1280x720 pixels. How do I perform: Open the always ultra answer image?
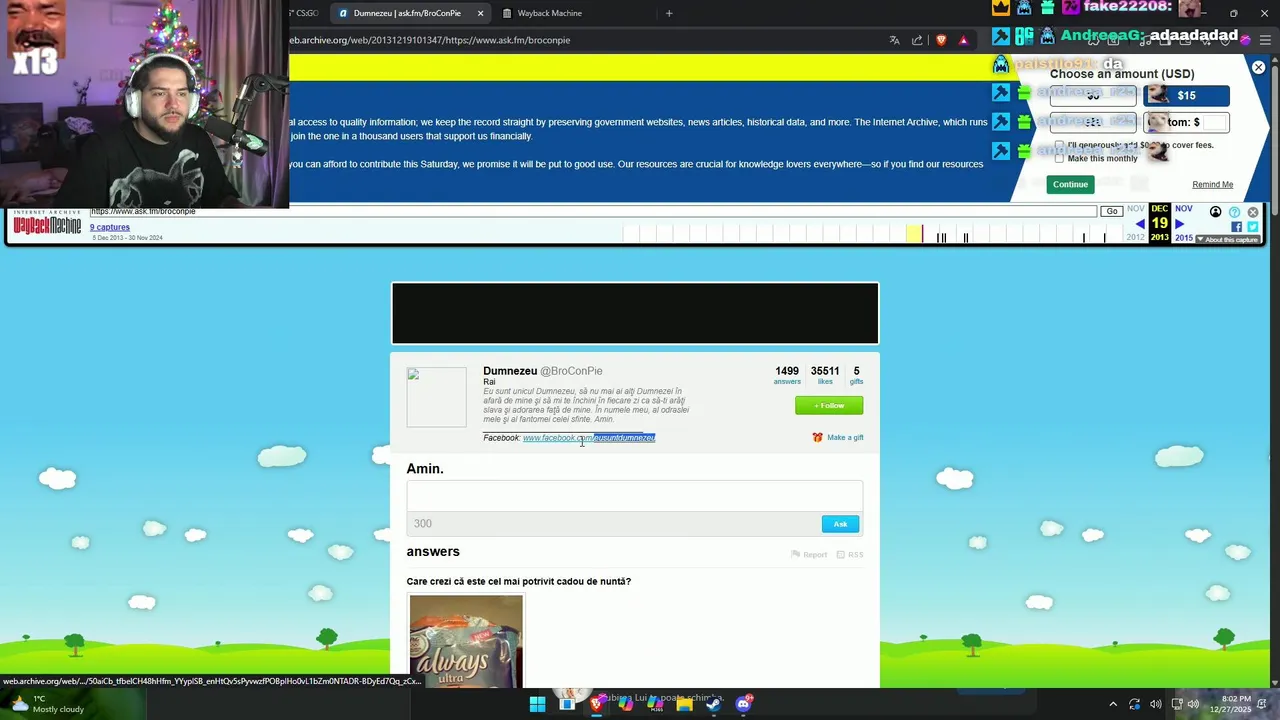coord(465,641)
